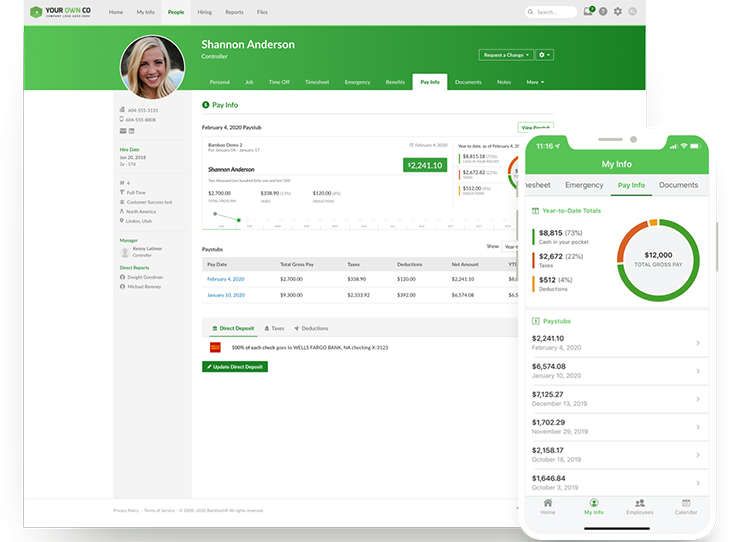The width and height of the screenshot is (740, 542).
Task: Tap the Home icon on phone
Action: tap(548, 503)
